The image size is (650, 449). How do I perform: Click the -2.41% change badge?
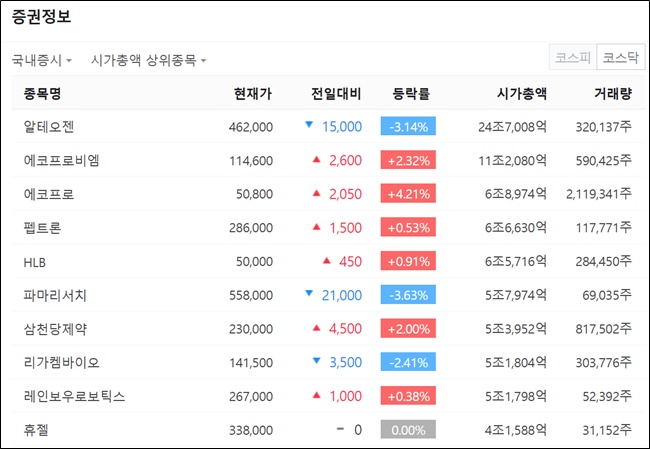[408, 362]
